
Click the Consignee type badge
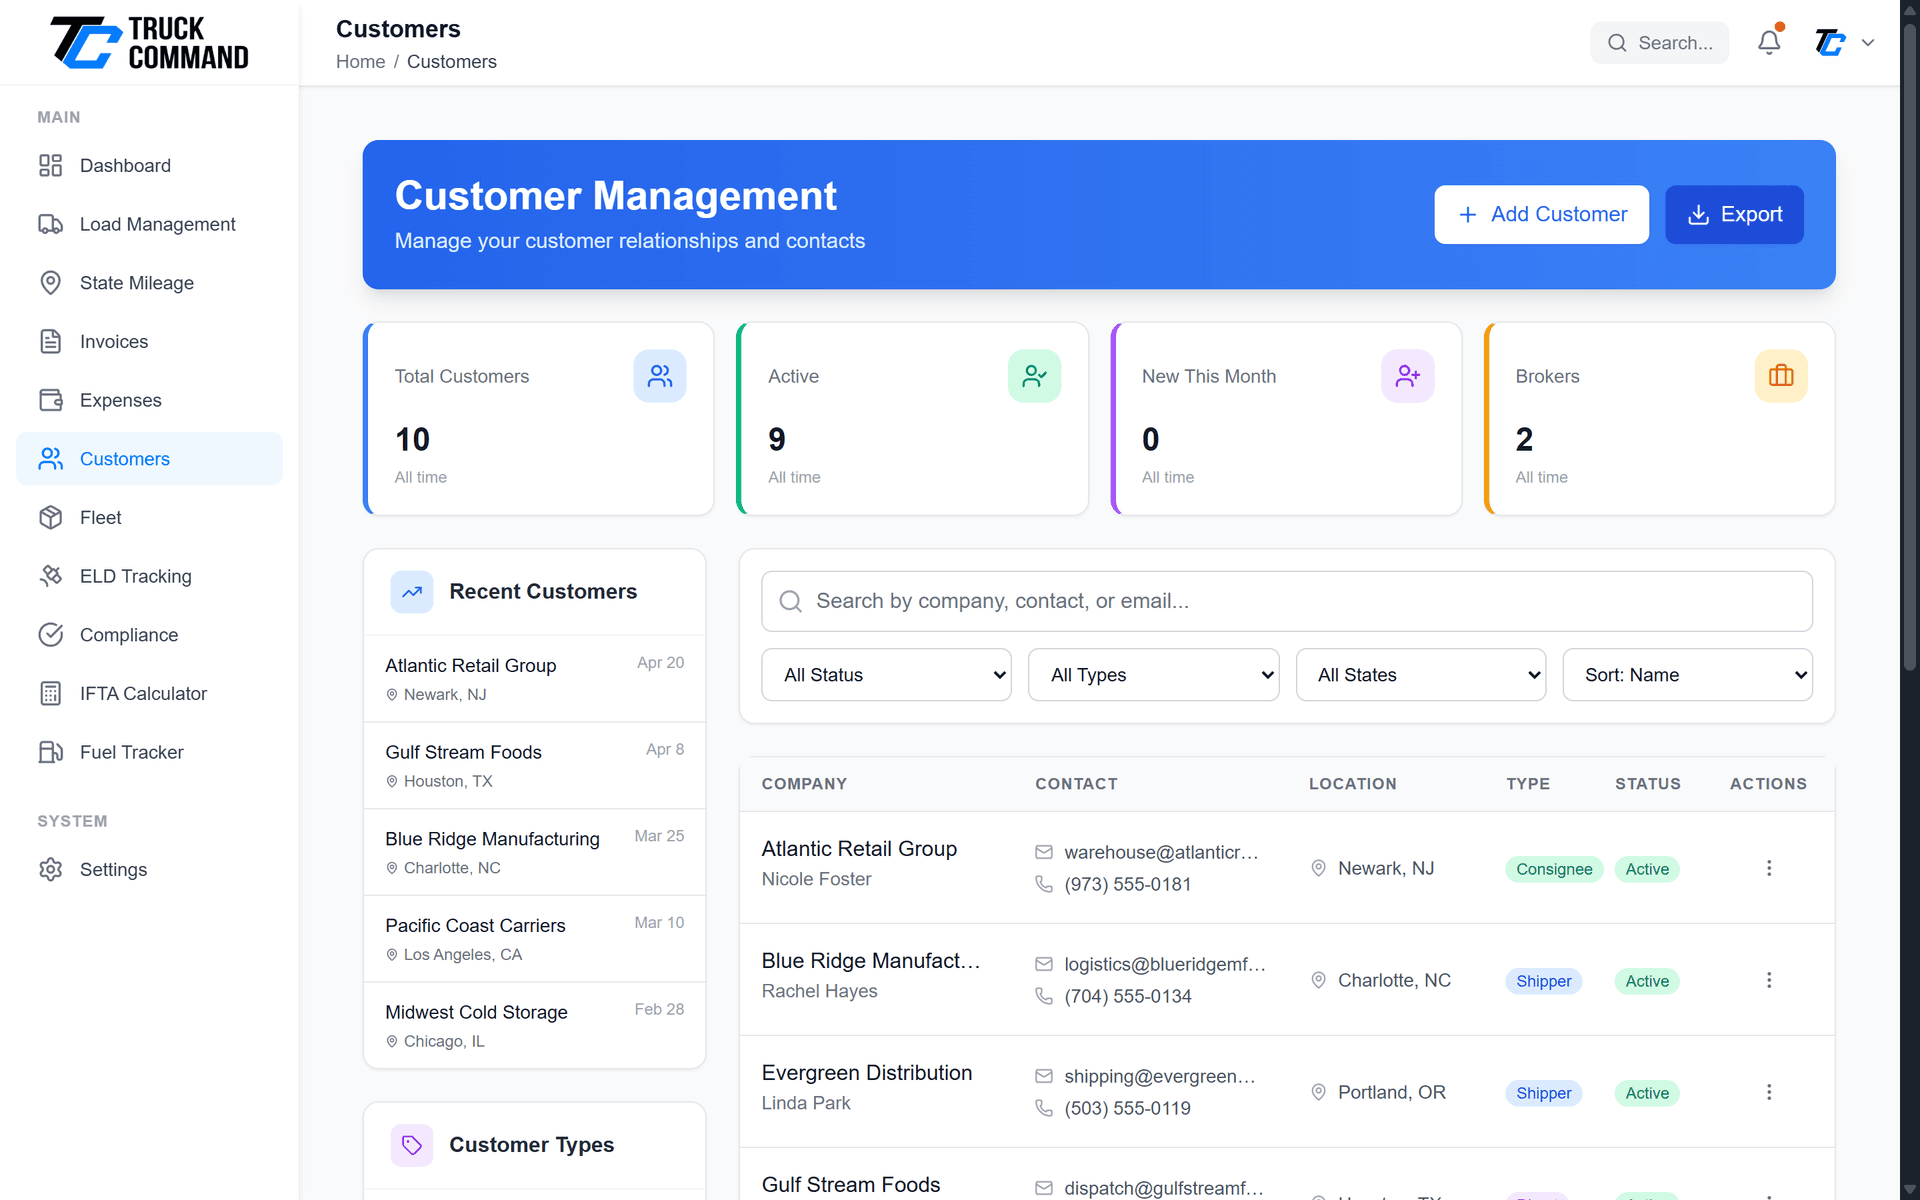1554,869
